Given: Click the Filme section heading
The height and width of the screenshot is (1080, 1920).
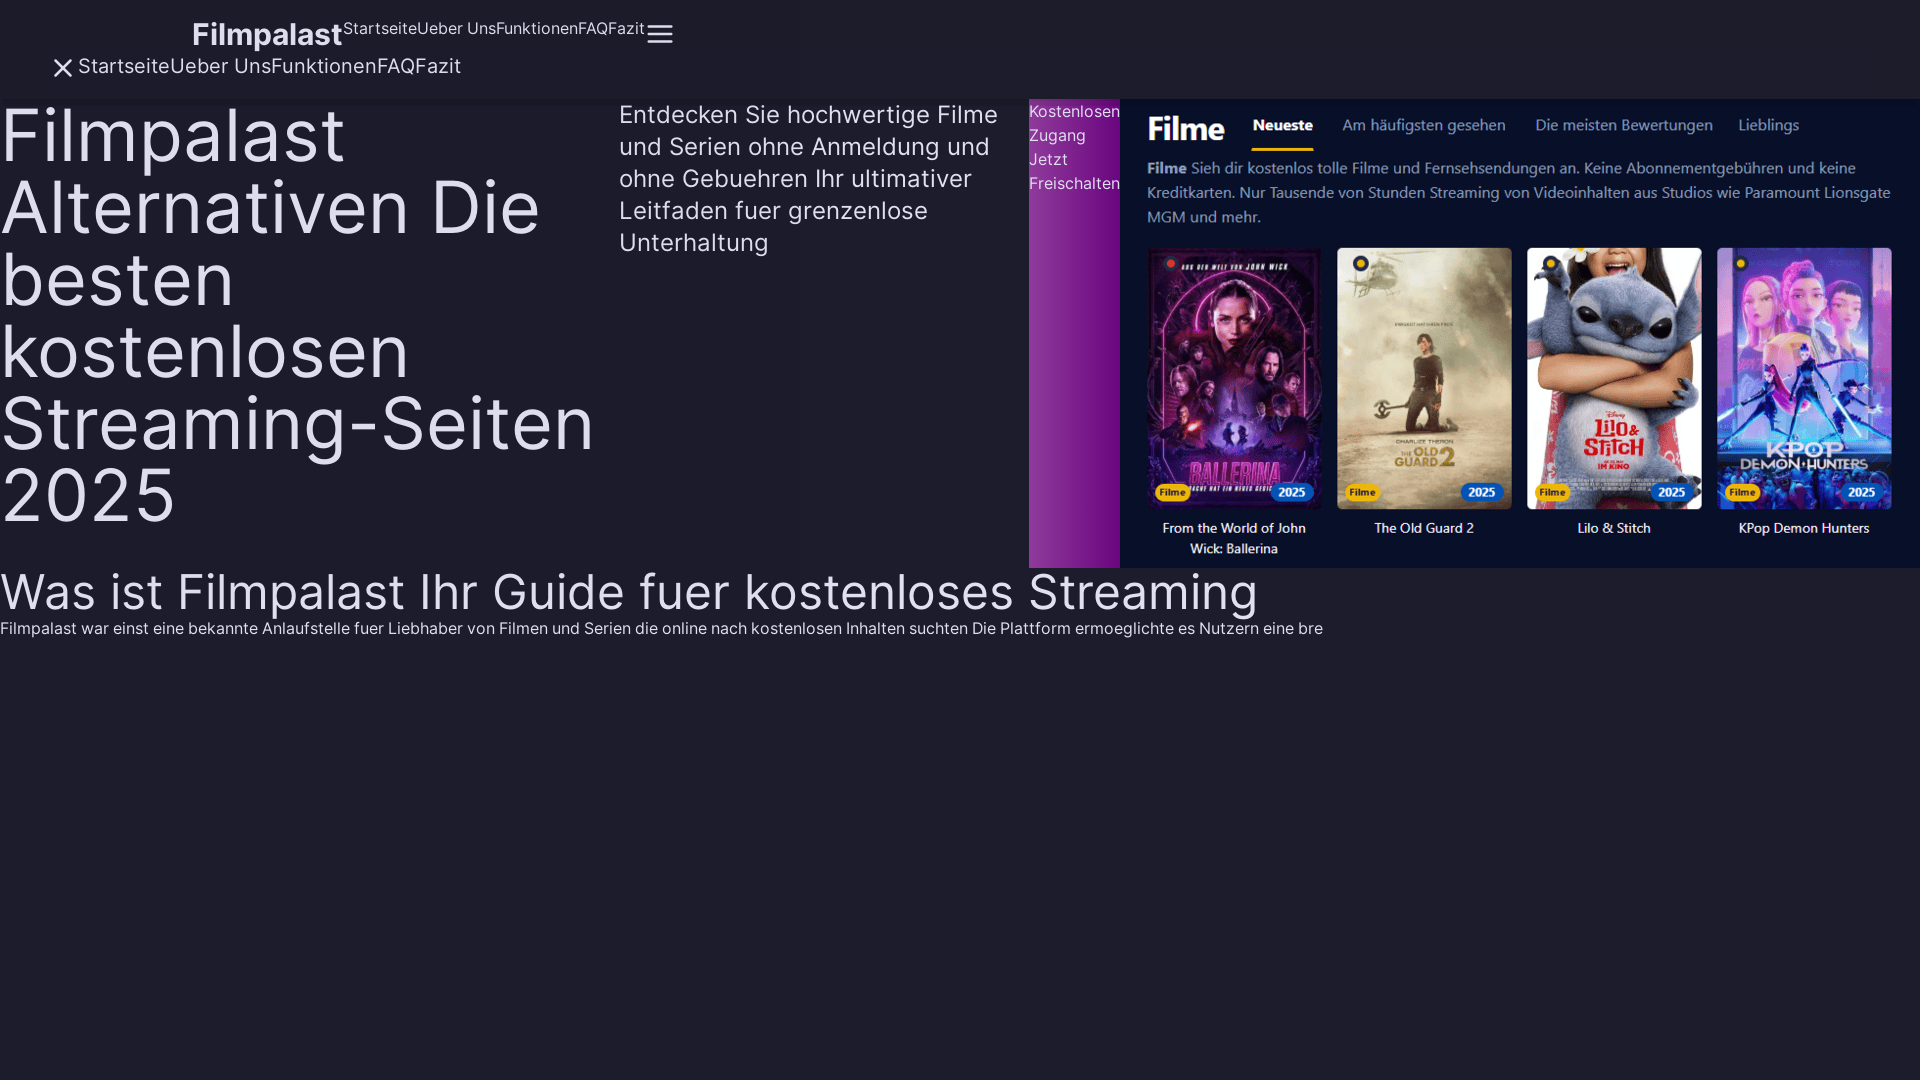Looking at the screenshot, I should 1186,129.
